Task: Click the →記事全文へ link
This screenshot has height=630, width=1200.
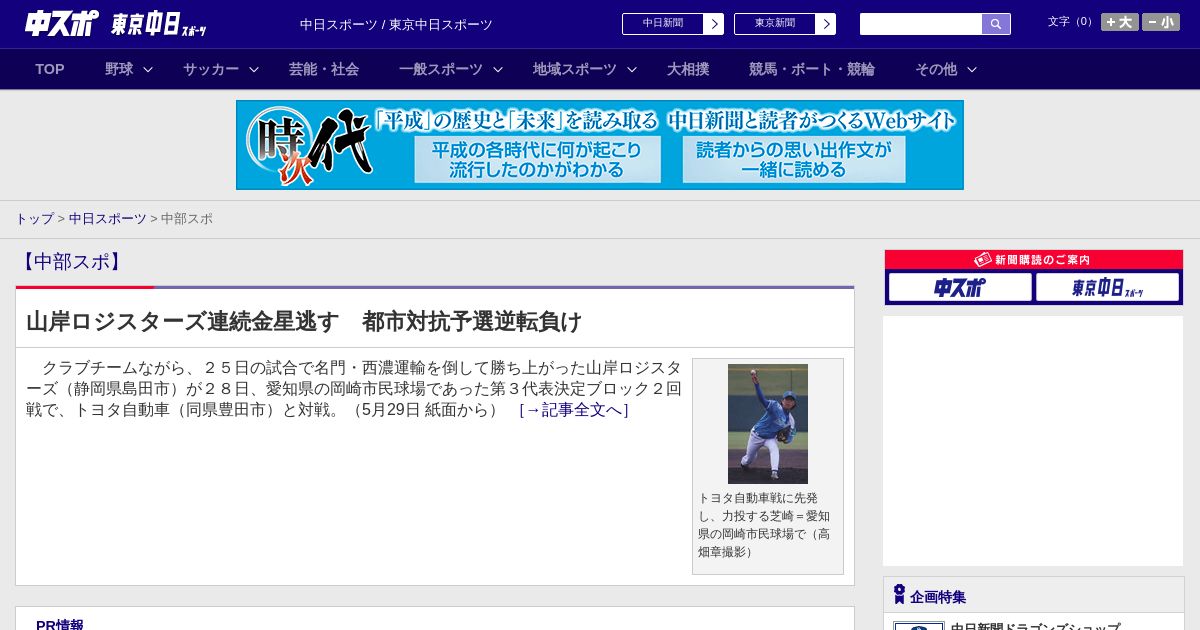Action: (574, 410)
